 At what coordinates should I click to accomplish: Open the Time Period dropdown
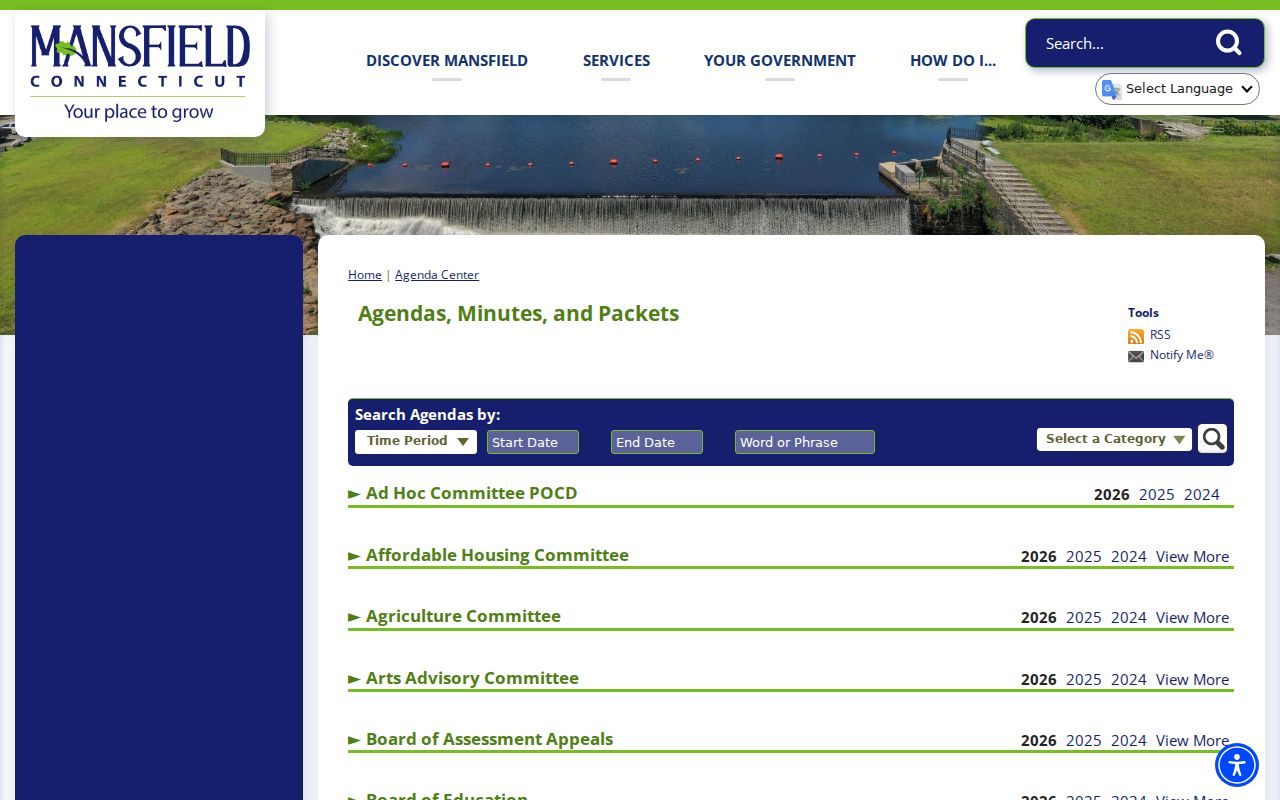[x=416, y=441]
